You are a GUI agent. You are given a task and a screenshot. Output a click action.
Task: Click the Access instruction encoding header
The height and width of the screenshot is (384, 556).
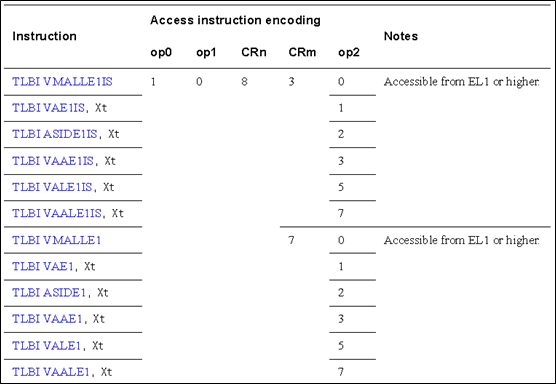click(235, 20)
